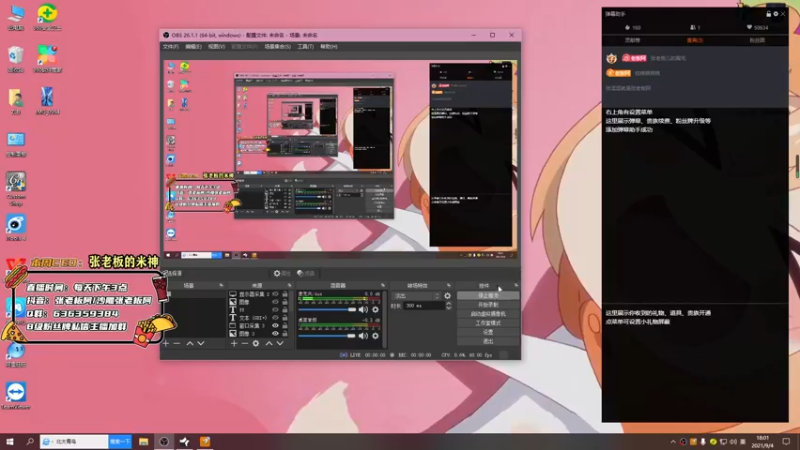Click the Audio Mixer vertical scrollbar
Viewport: 800px width, 450px height.
click(x=384, y=319)
